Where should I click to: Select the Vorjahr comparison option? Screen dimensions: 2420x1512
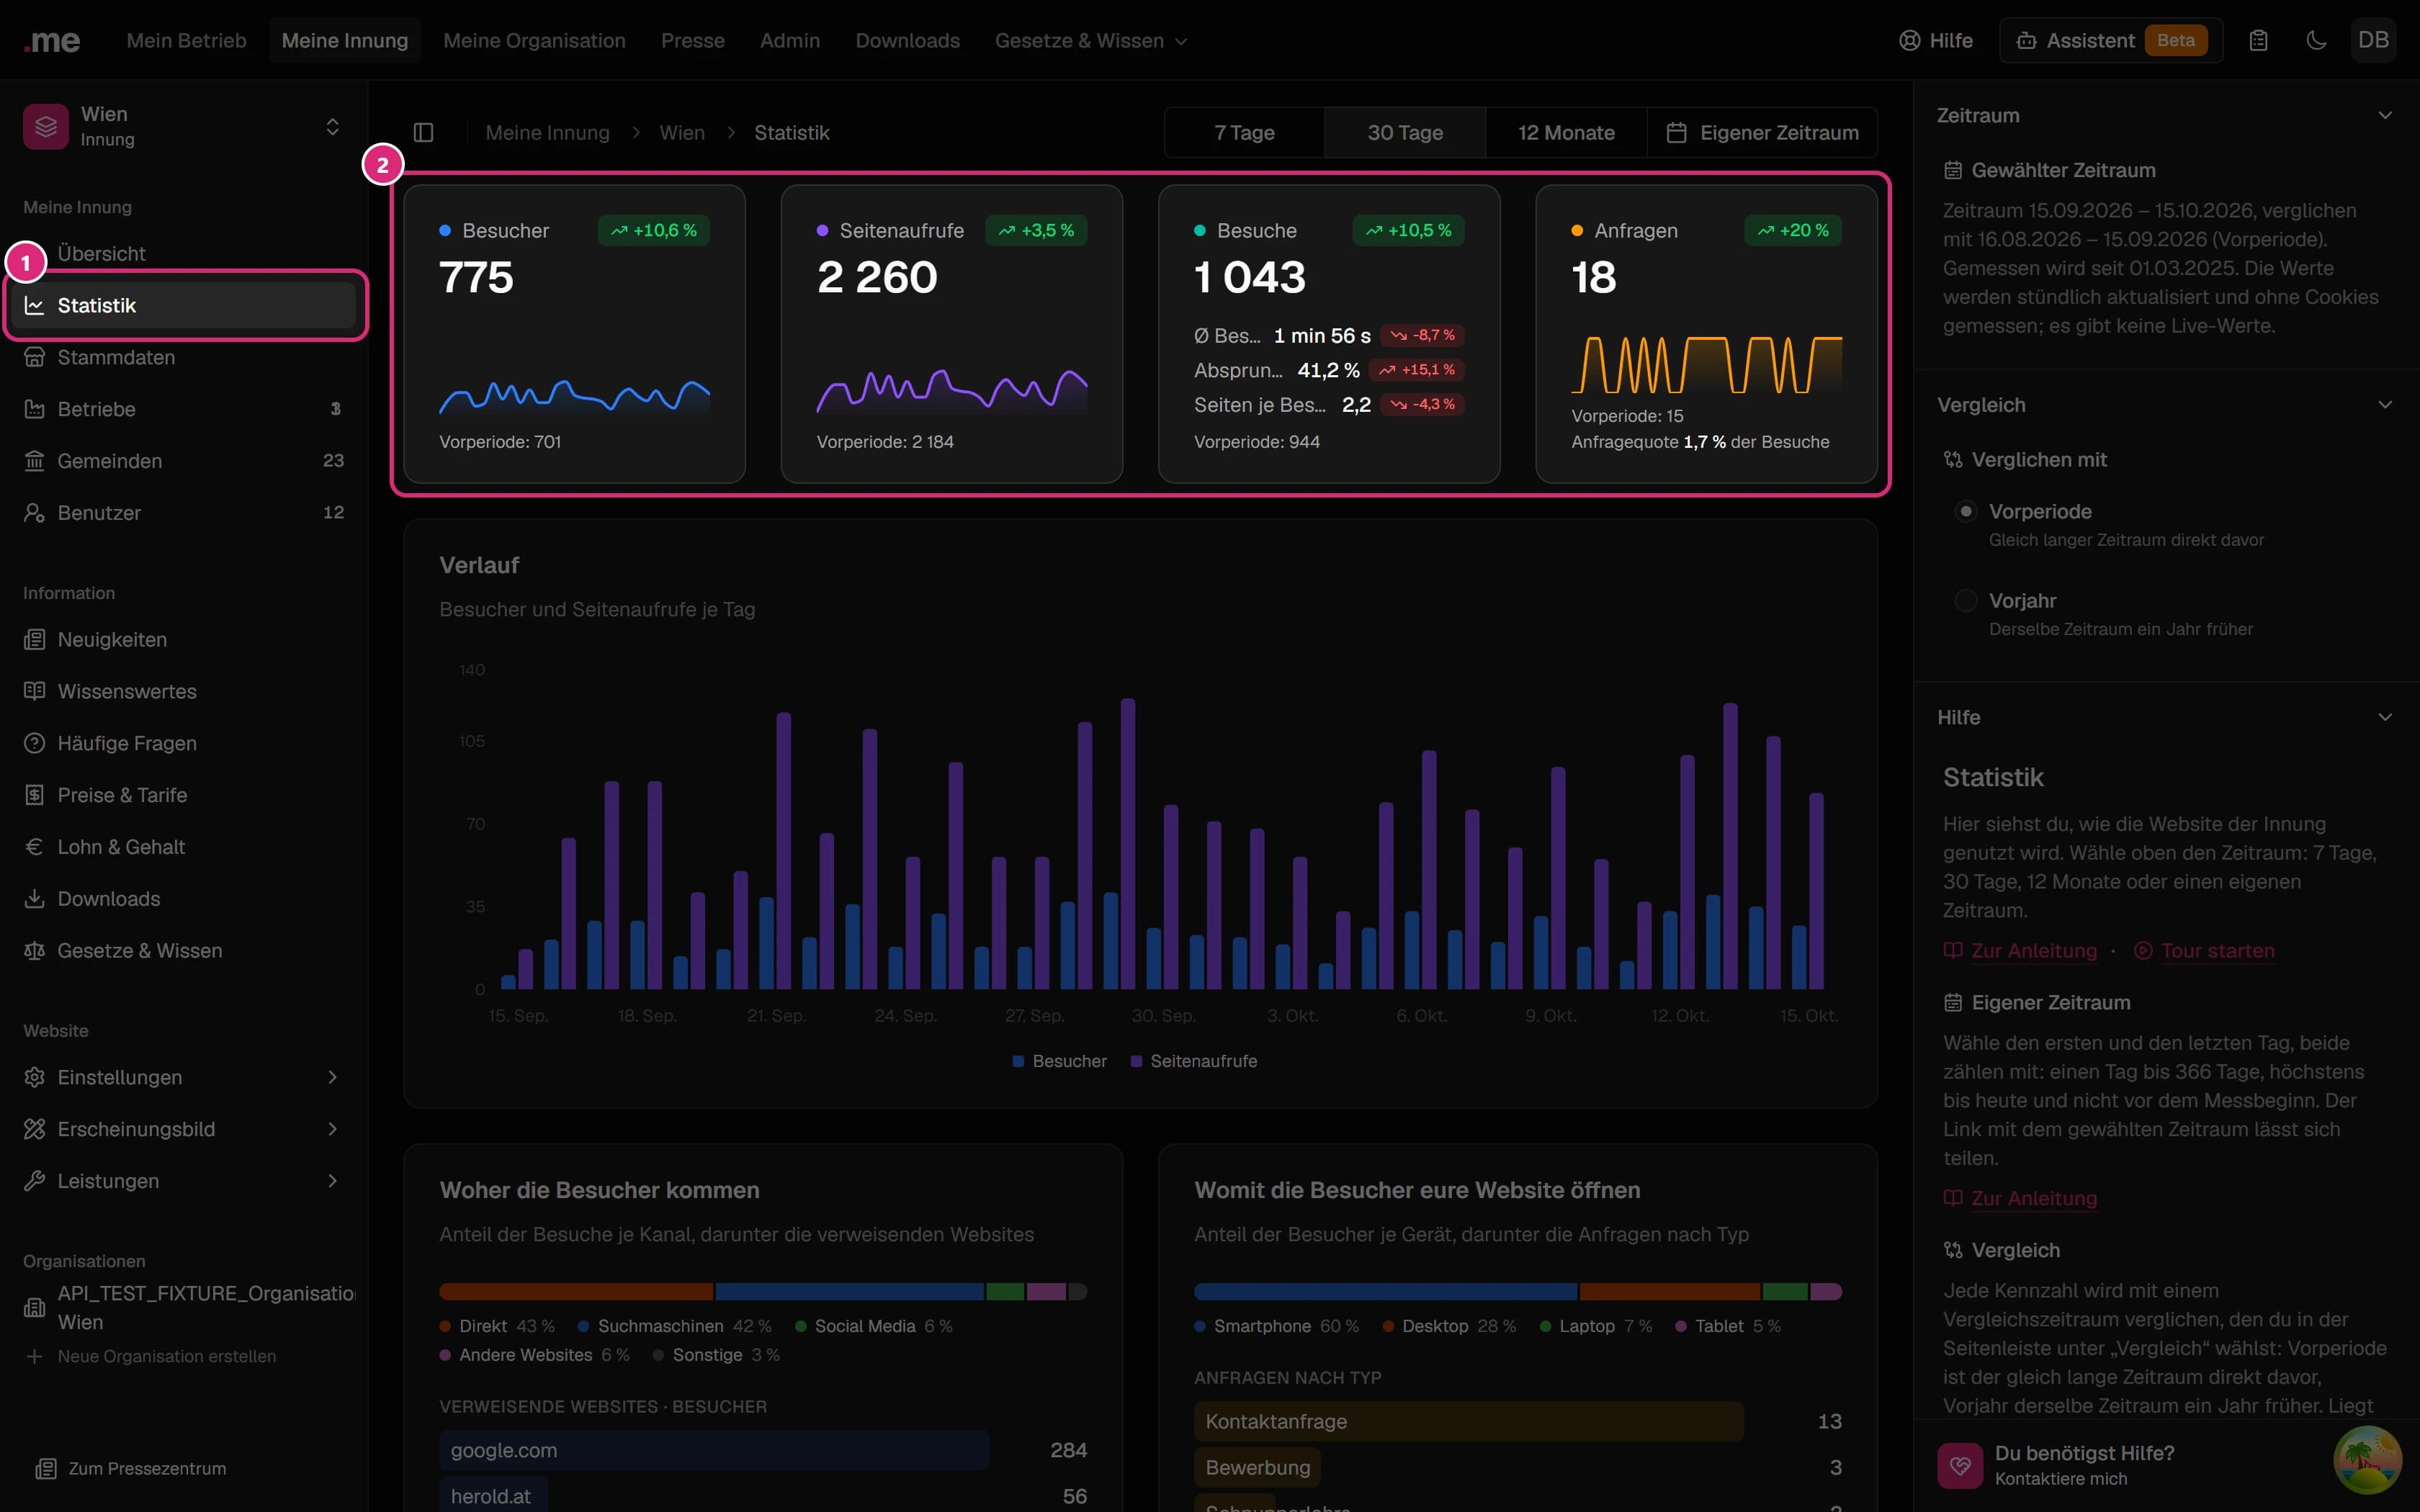click(x=1966, y=600)
